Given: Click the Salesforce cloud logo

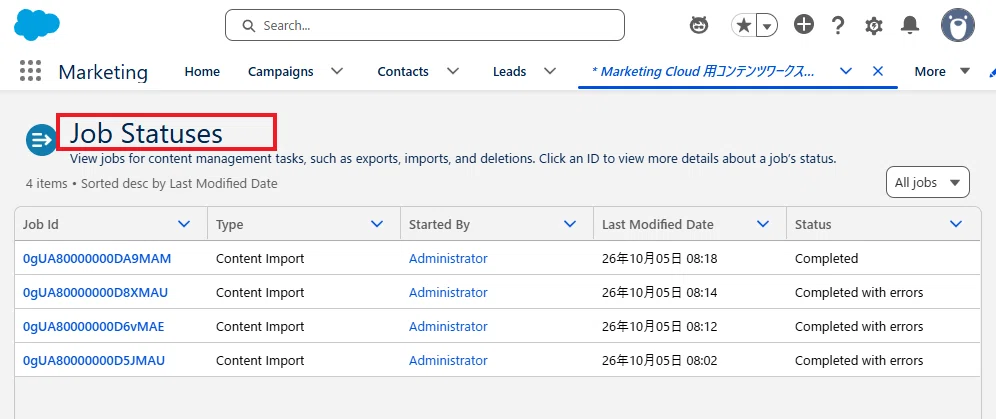Looking at the screenshot, I should click(x=37, y=25).
